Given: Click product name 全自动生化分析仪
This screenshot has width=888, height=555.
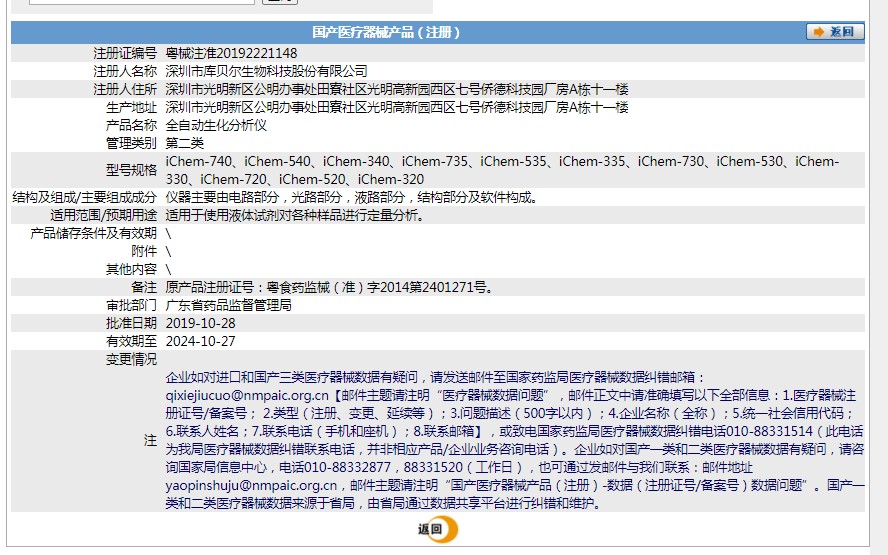Looking at the screenshot, I should [x=216, y=125].
